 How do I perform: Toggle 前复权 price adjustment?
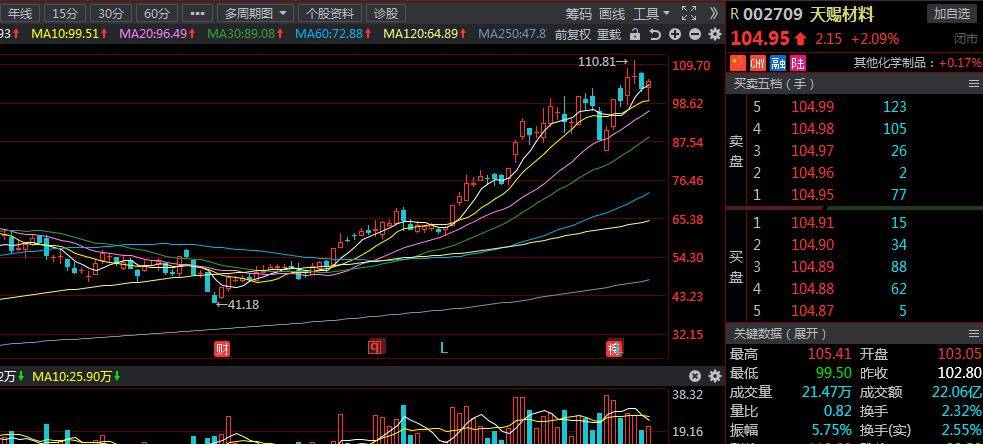click(572, 34)
